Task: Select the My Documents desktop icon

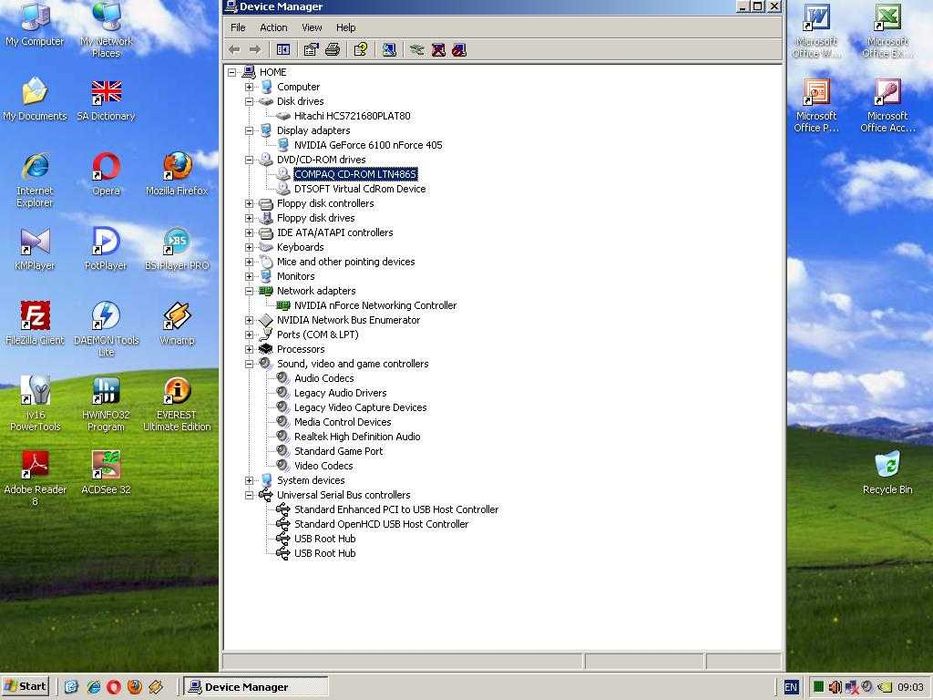Action: [x=35, y=99]
